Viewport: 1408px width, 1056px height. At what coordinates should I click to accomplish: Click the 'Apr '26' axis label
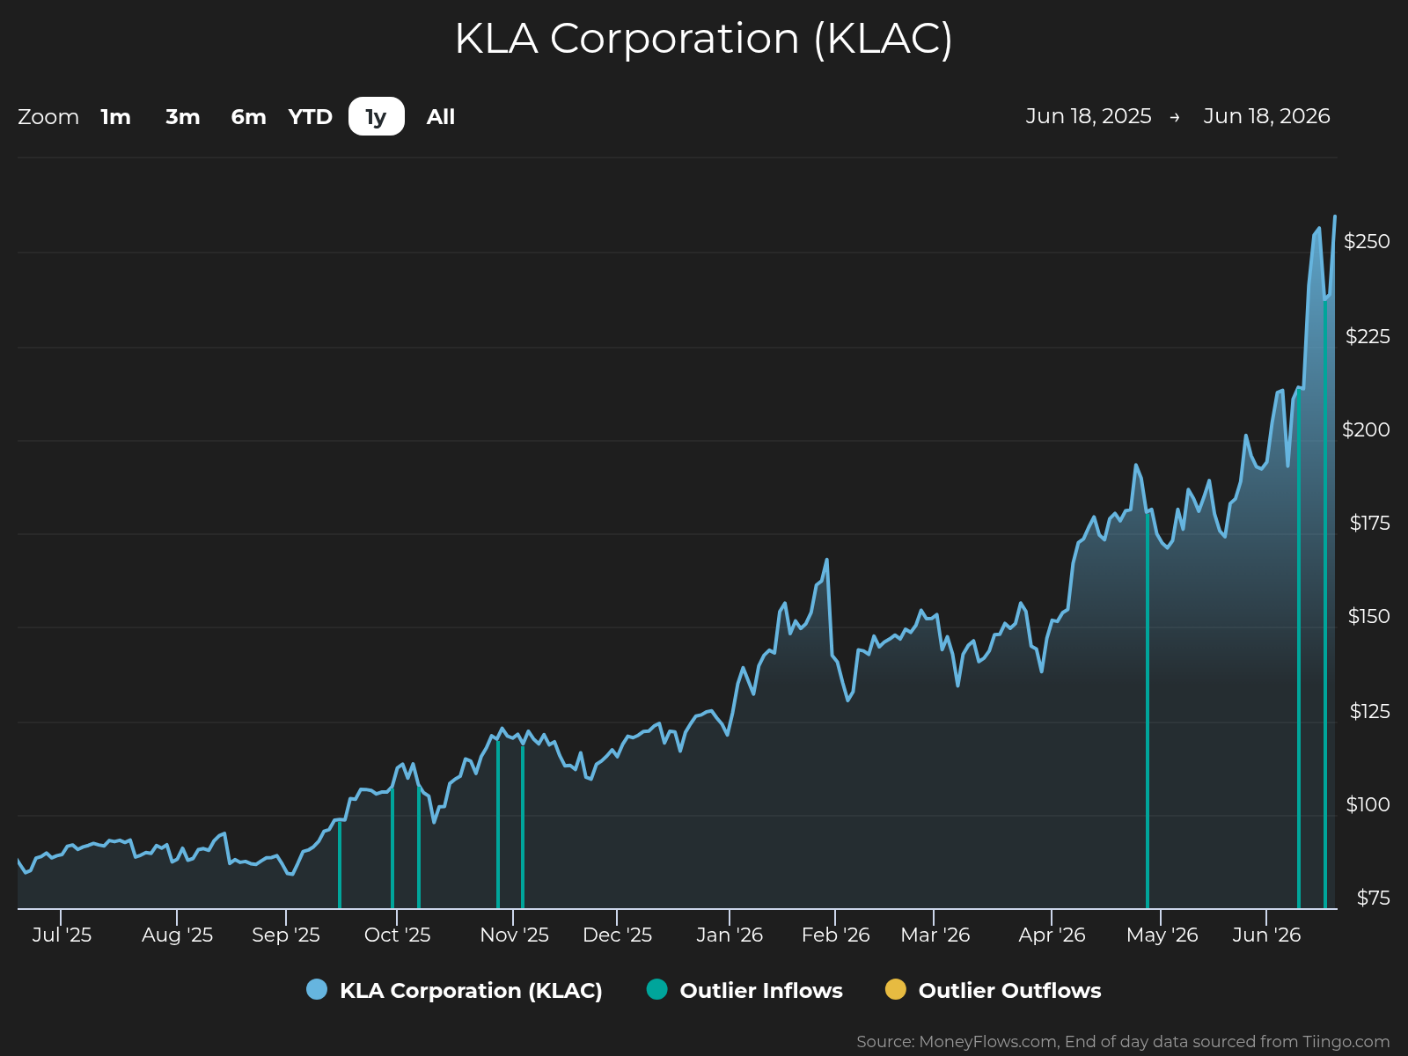click(1052, 935)
